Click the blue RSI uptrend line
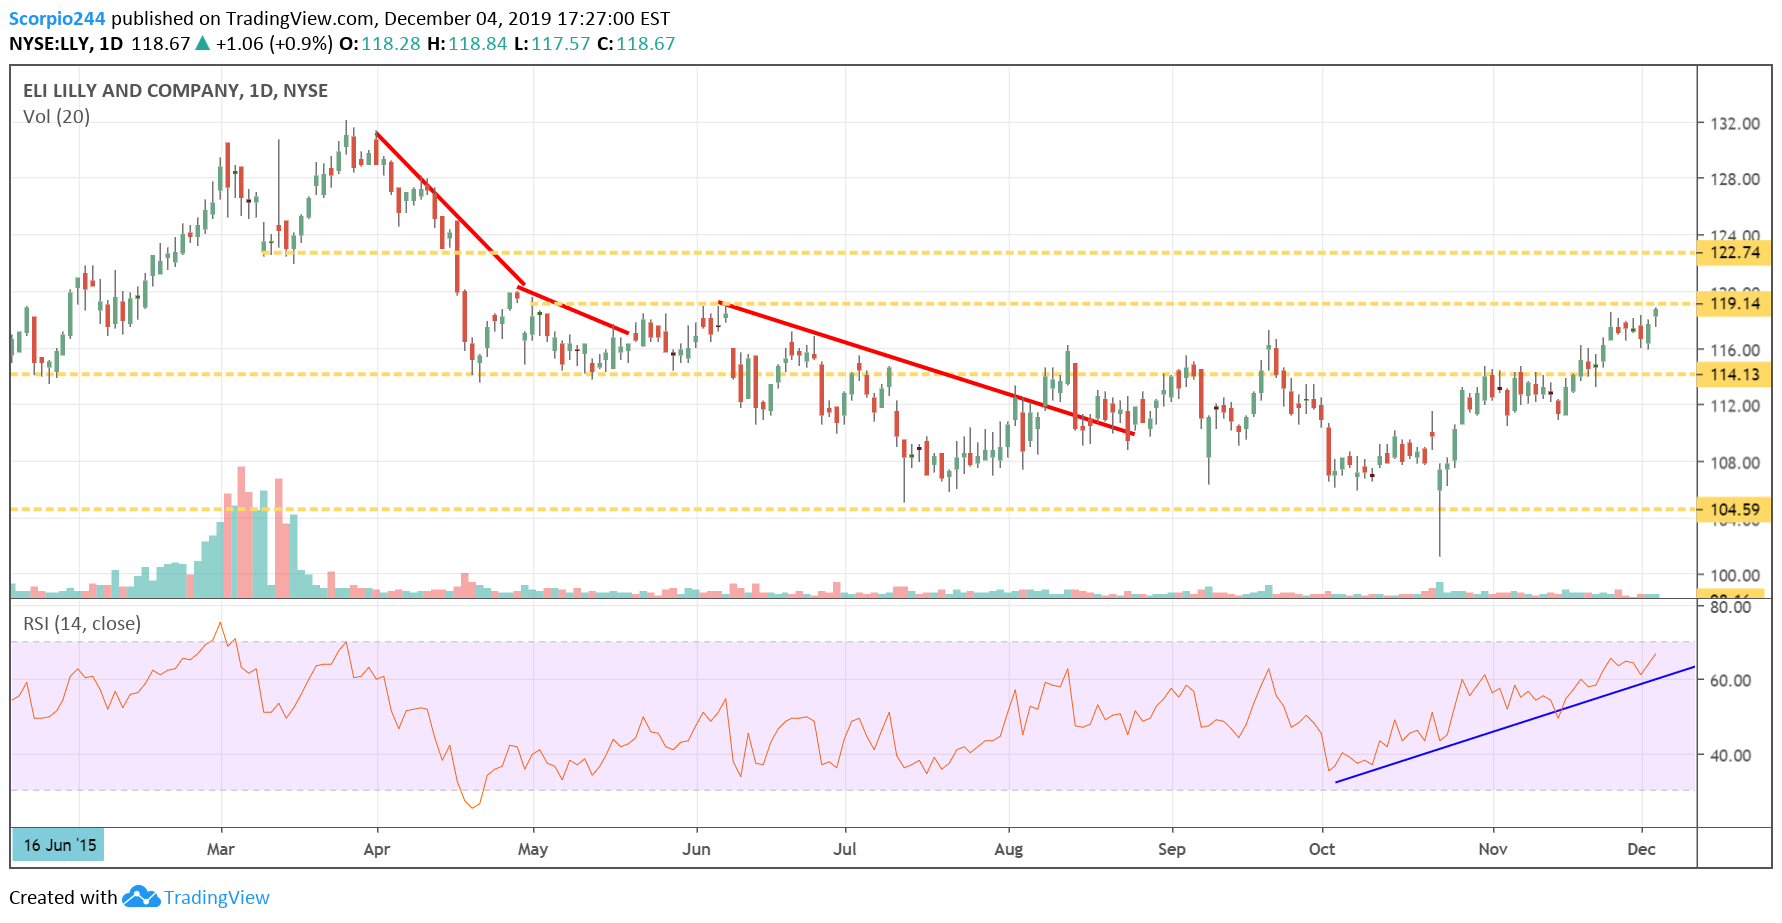The height and width of the screenshot is (923, 1782). (x=1515, y=724)
